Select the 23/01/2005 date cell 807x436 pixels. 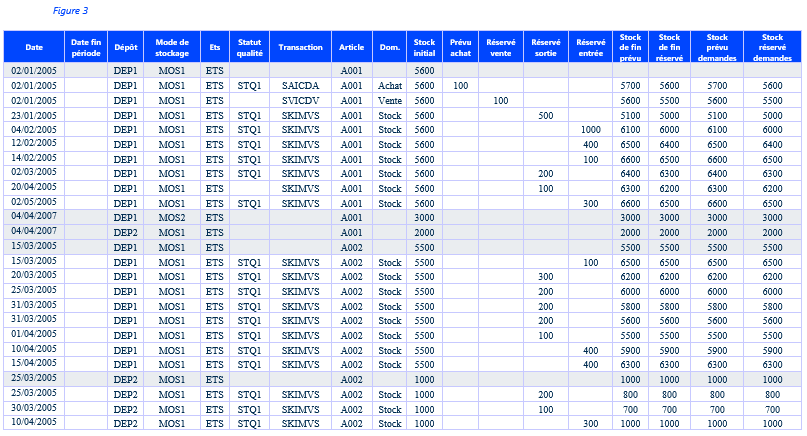point(34,115)
